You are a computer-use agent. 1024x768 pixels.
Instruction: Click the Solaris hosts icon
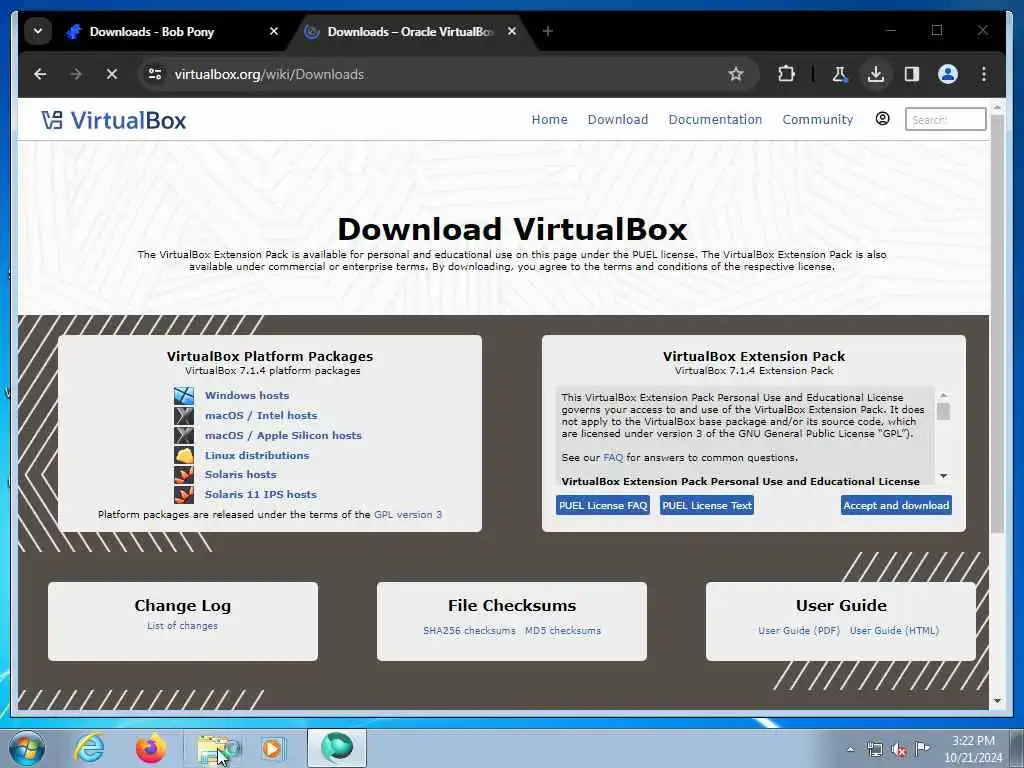point(184,475)
